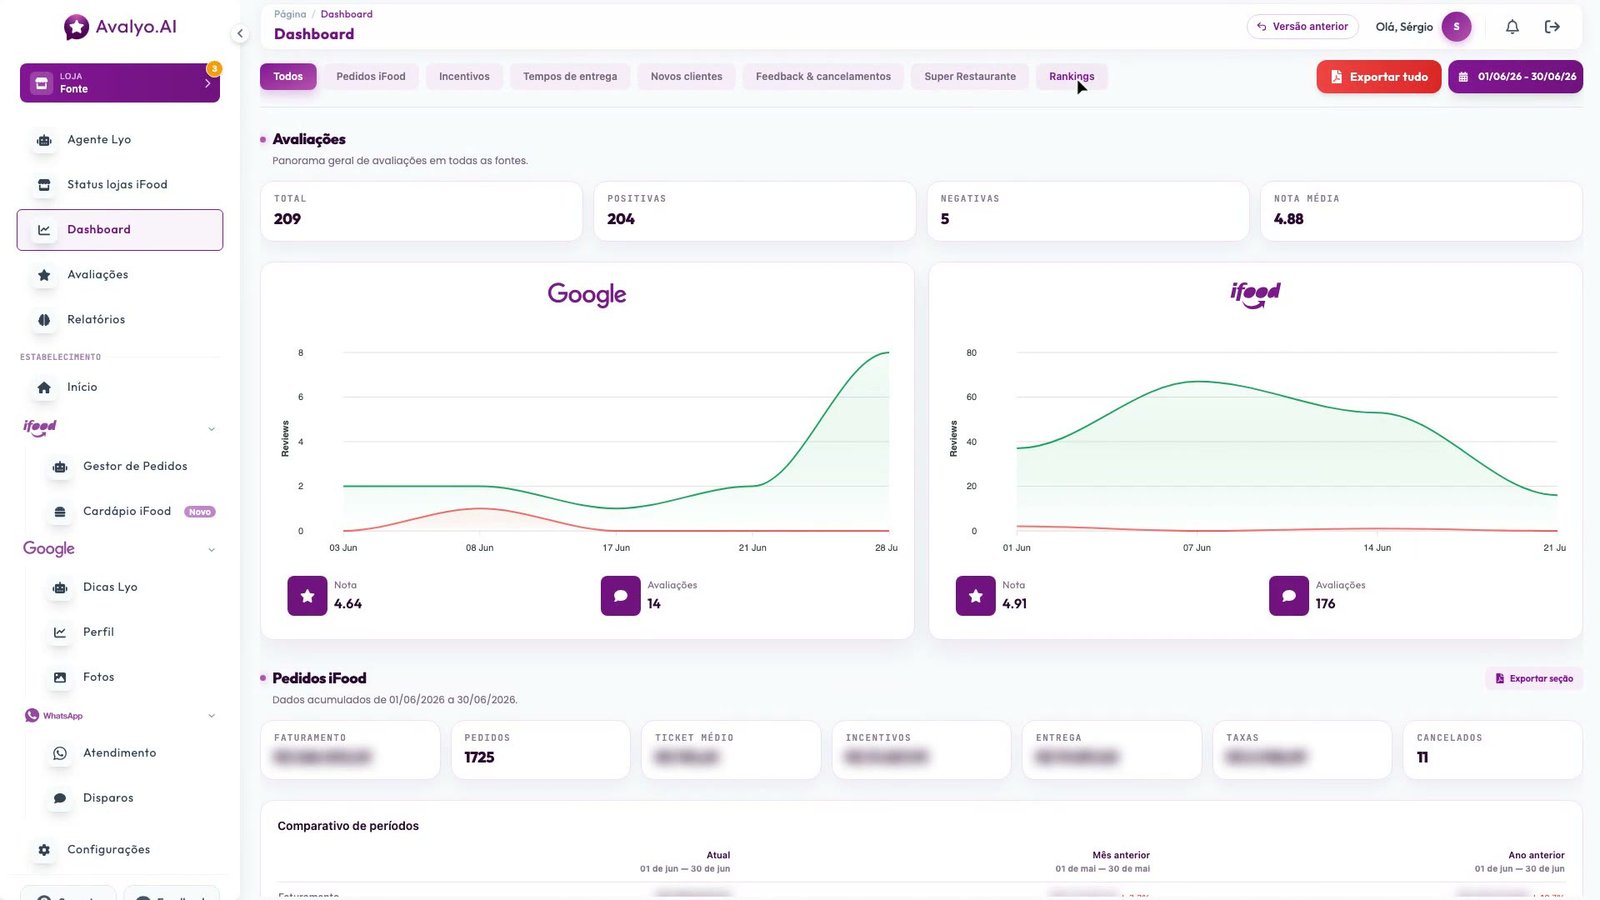Open the Rankings tab
Image resolution: width=1600 pixels, height=900 pixels.
[1071, 77]
